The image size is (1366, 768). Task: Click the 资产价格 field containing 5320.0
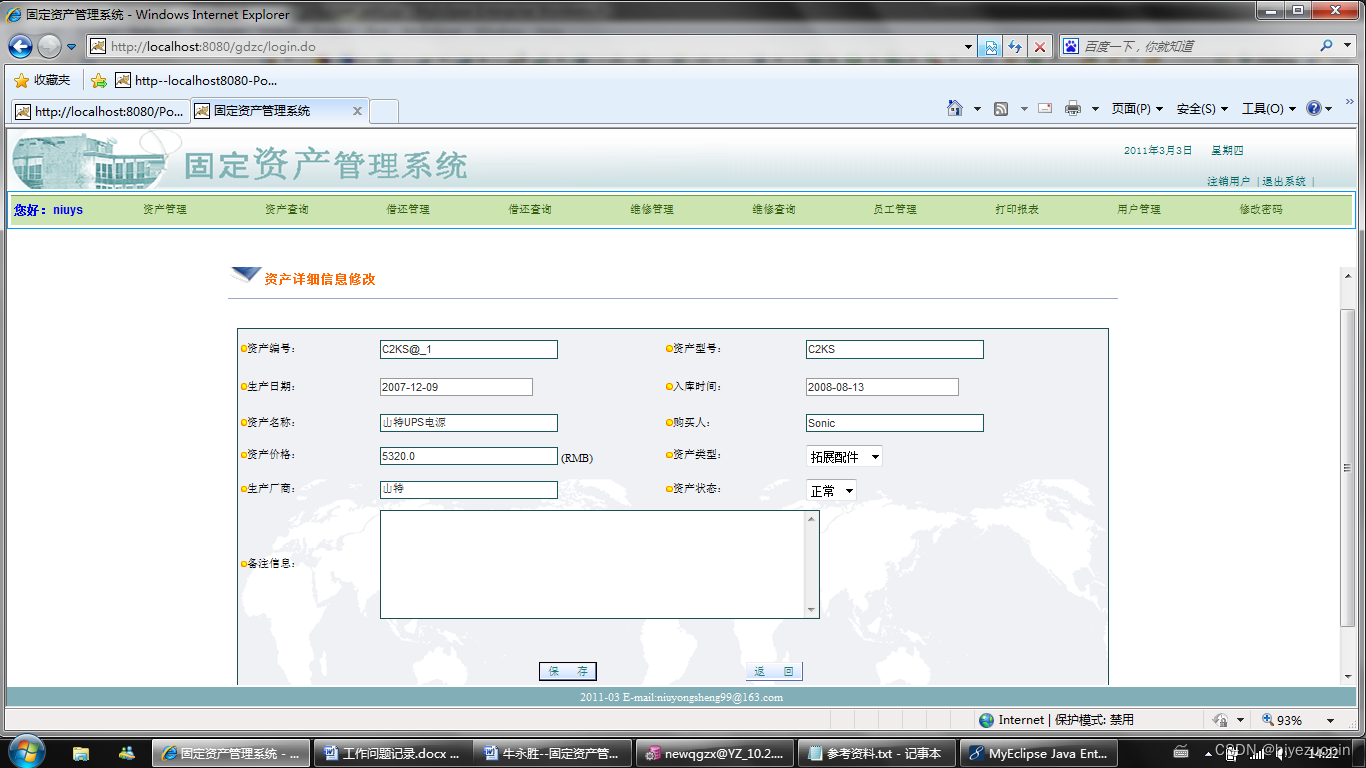(469, 456)
